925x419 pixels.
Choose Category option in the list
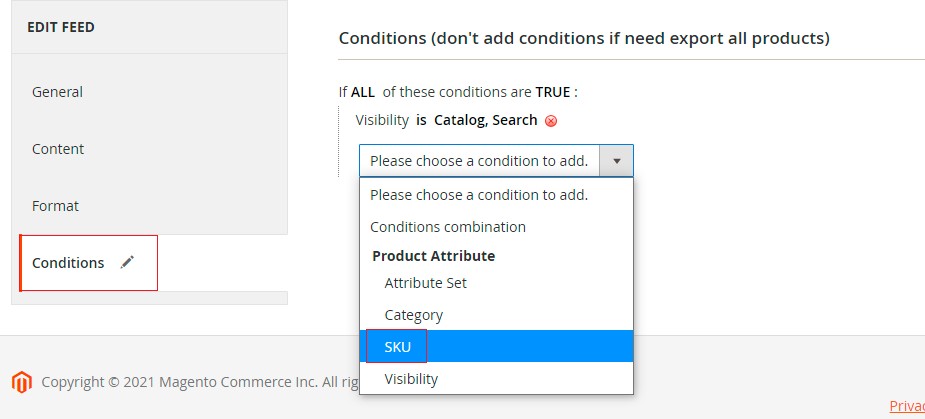(413, 314)
